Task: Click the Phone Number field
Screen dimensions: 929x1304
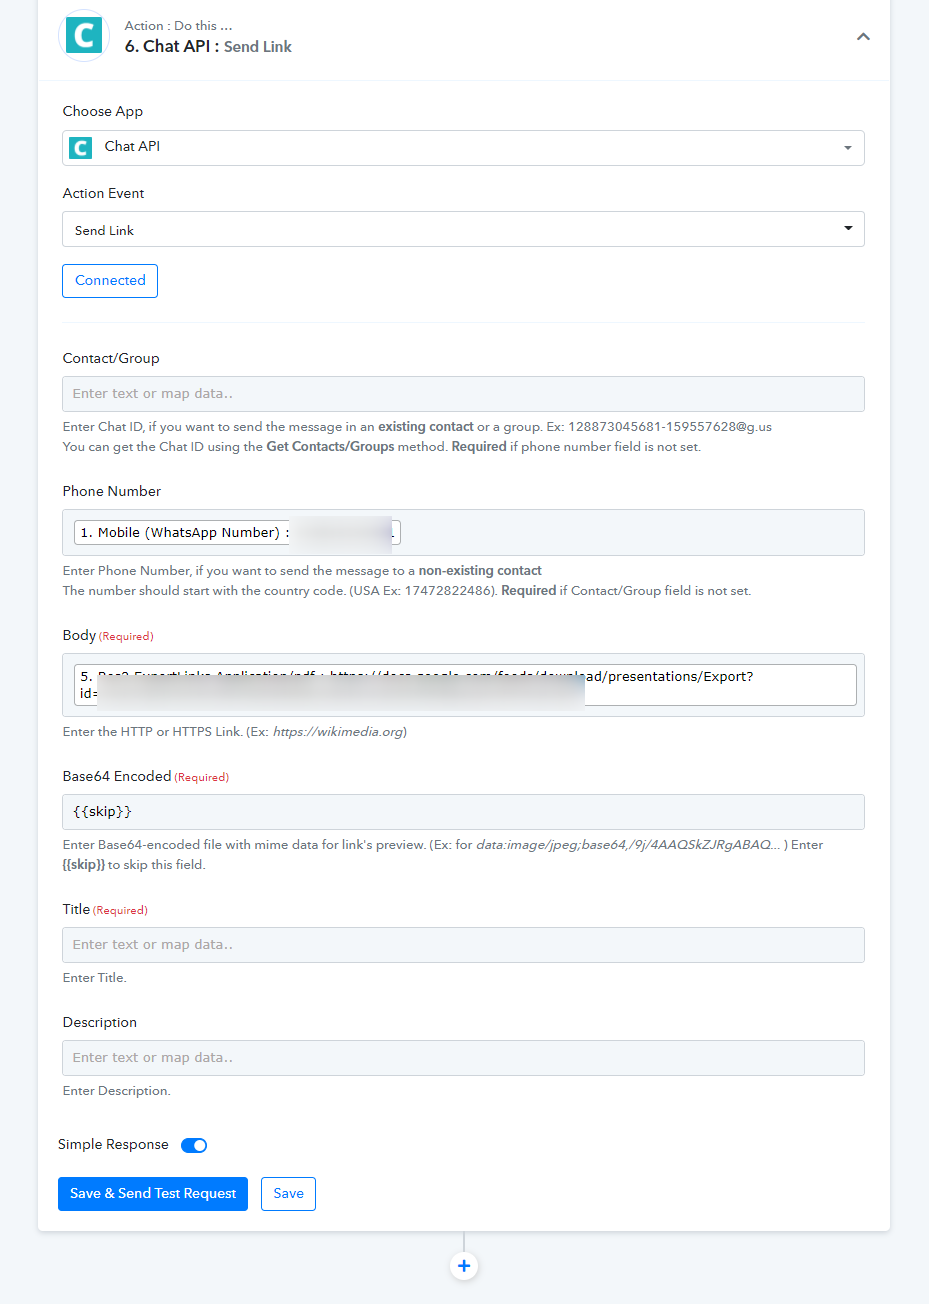Action: point(463,532)
